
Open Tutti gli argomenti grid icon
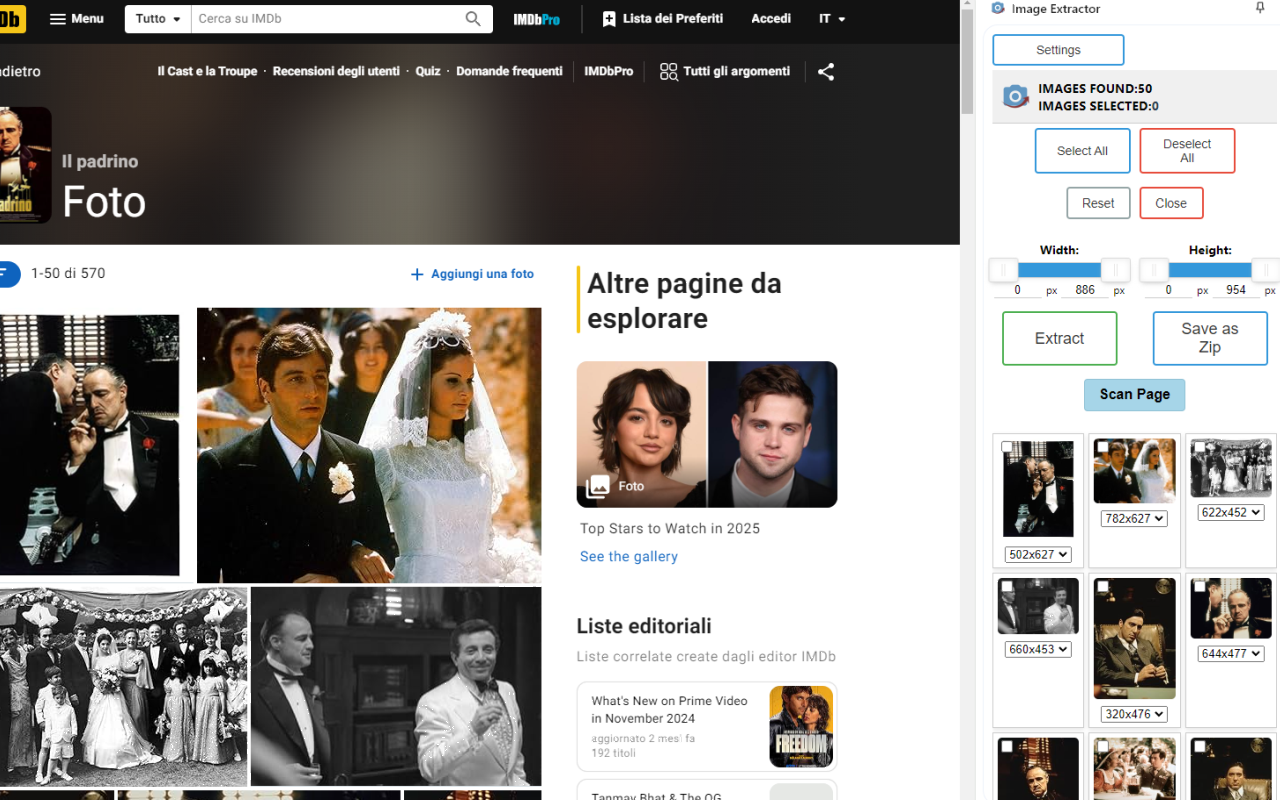[x=669, y=72]
